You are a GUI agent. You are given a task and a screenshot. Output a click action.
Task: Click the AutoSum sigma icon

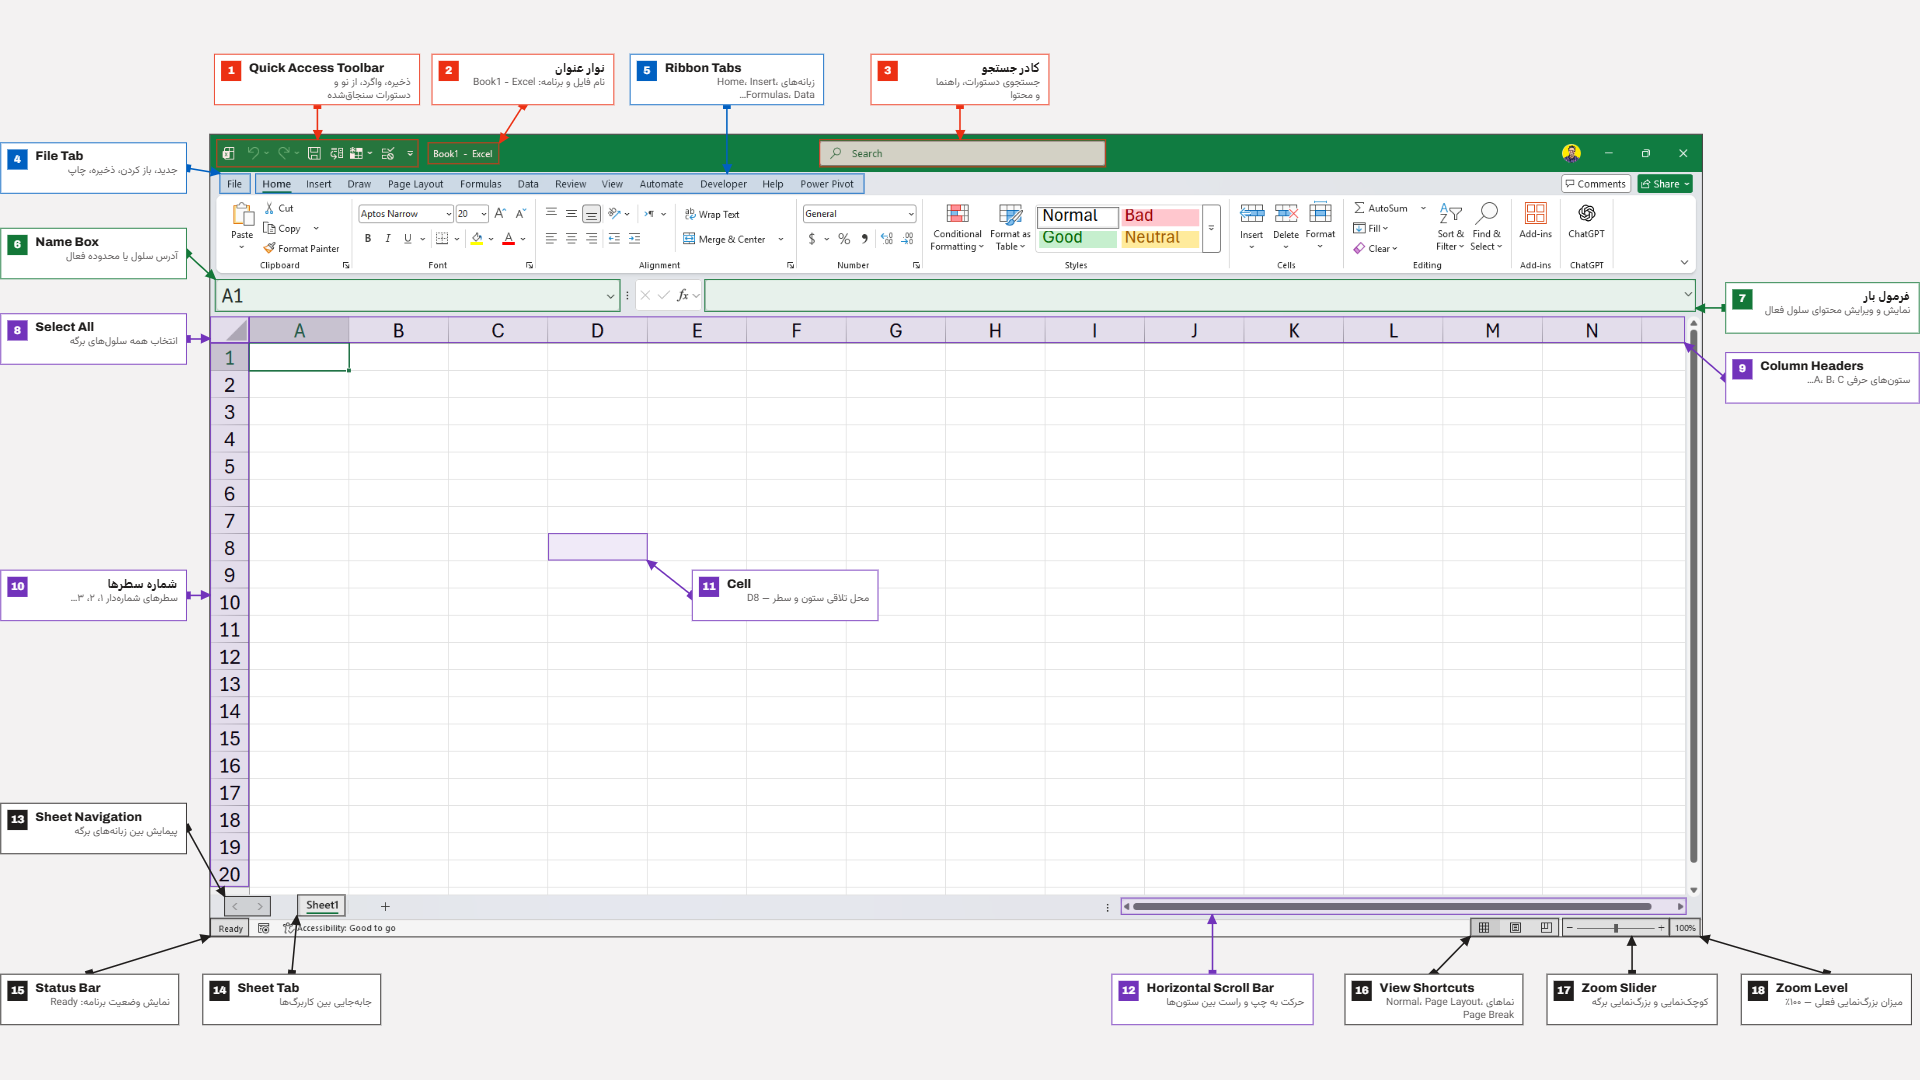pyautogui.click(x=1359, y=208)
